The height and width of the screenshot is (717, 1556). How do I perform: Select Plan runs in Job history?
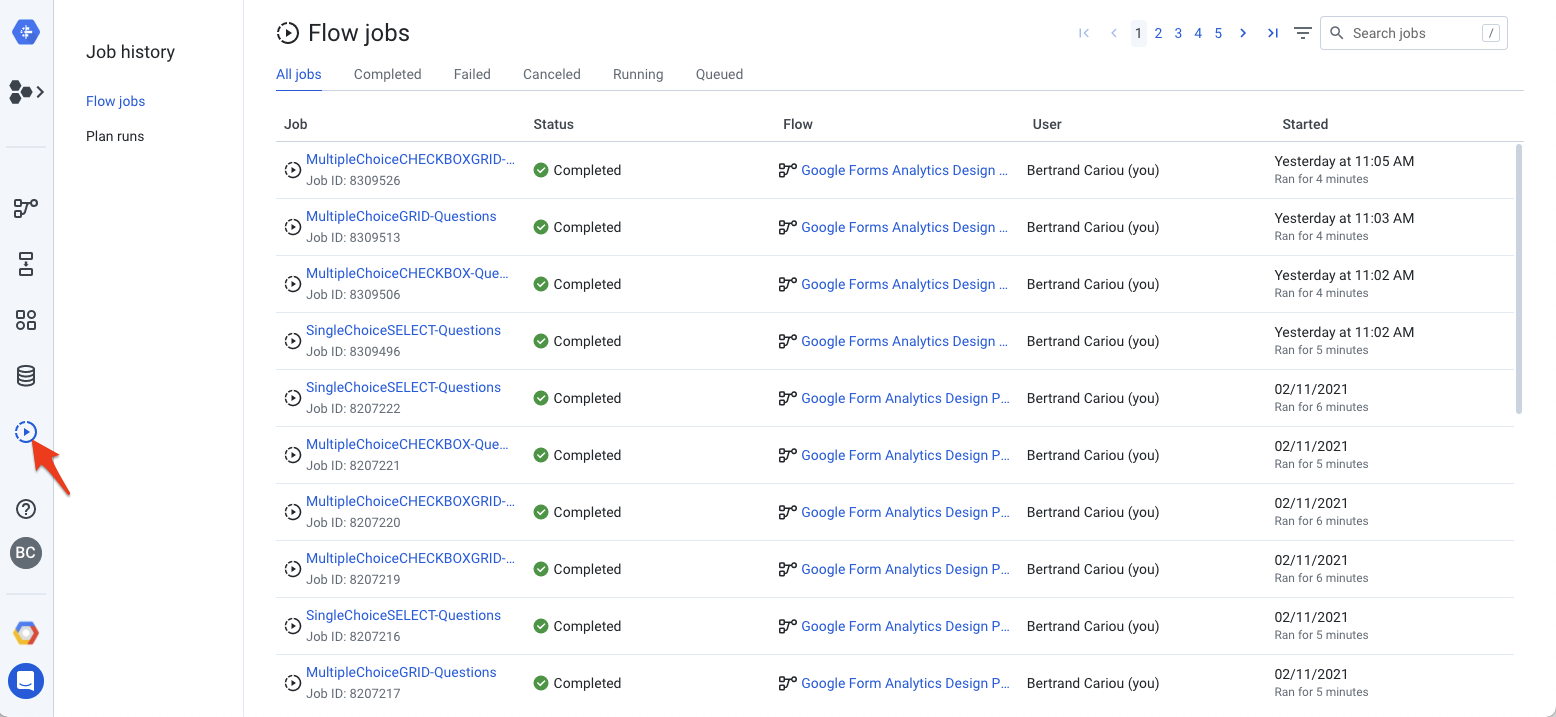pyautogui.click(x=115, y=136)
